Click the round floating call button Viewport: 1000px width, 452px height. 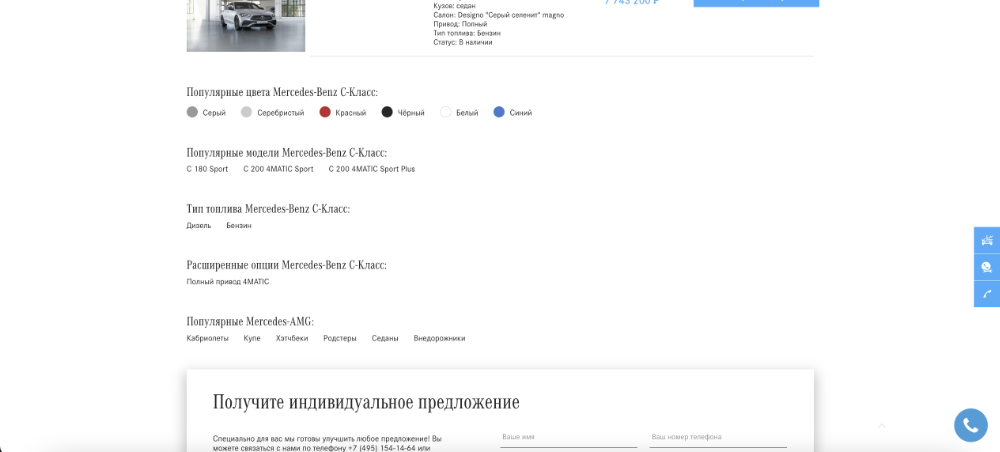click(971, 425)
